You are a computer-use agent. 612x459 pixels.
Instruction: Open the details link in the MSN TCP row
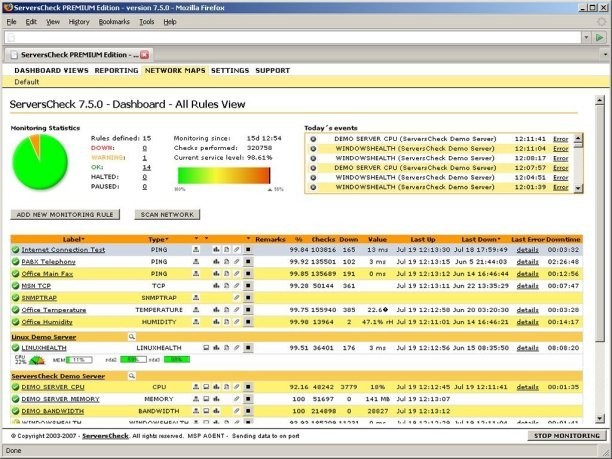[527, 286]
